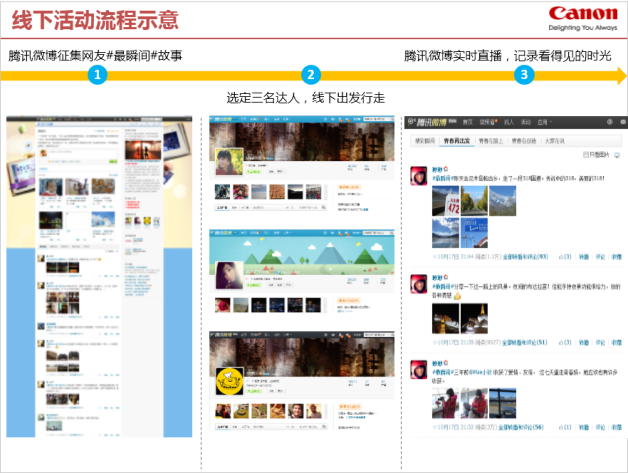Open 活动 in the dark Tencent Weibo navbar

click(x=525, y=122)
